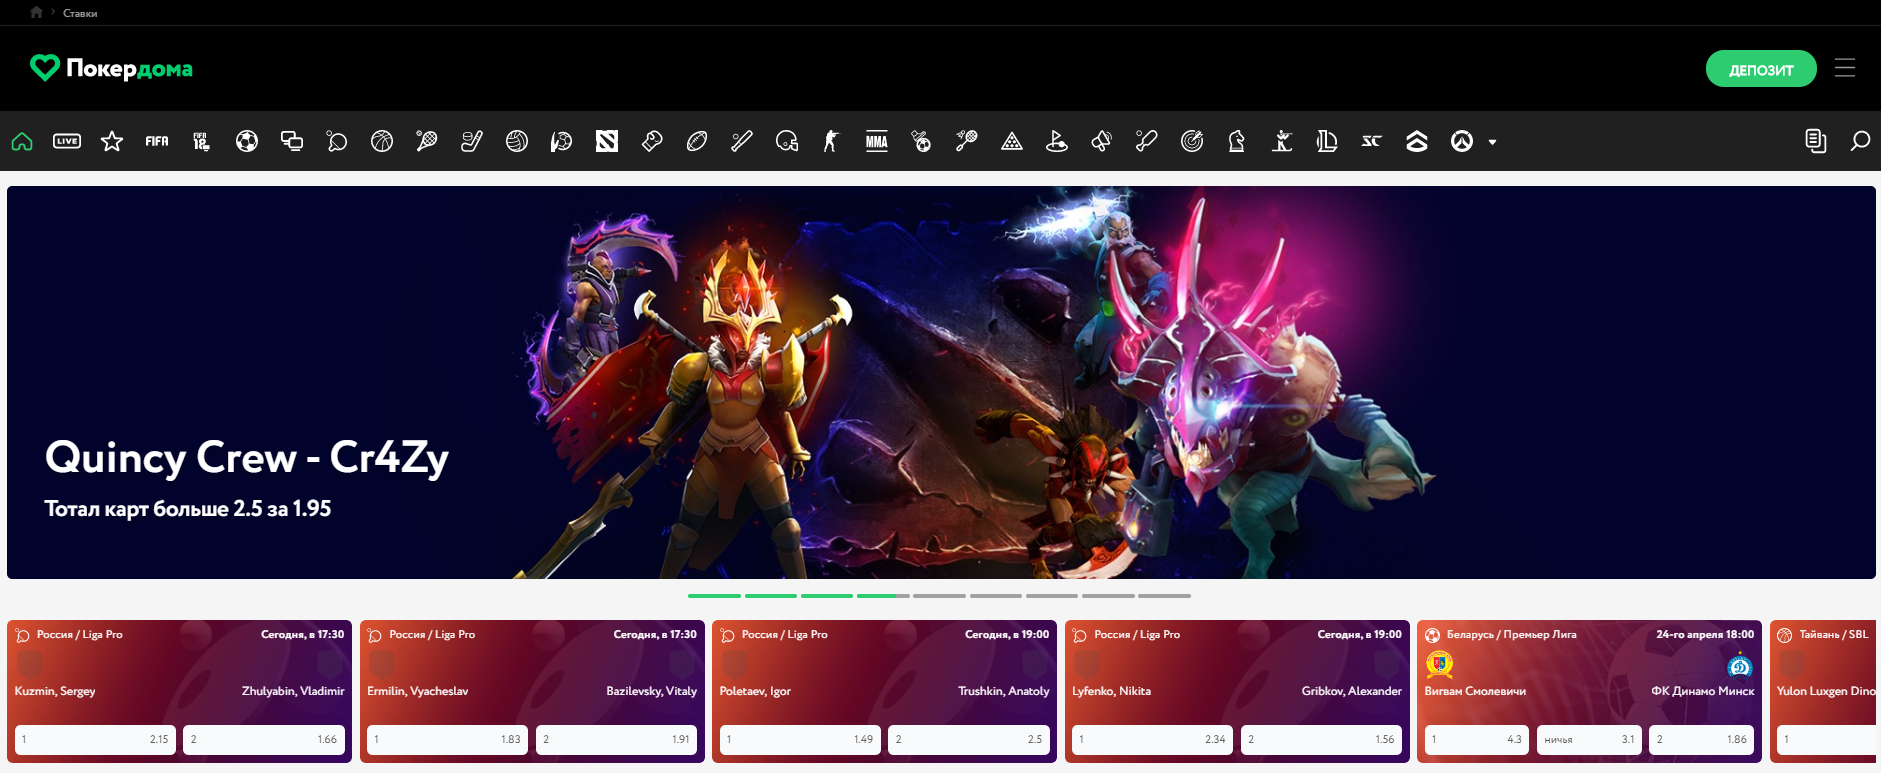Open the hamburger menu

pos(1845,68)
